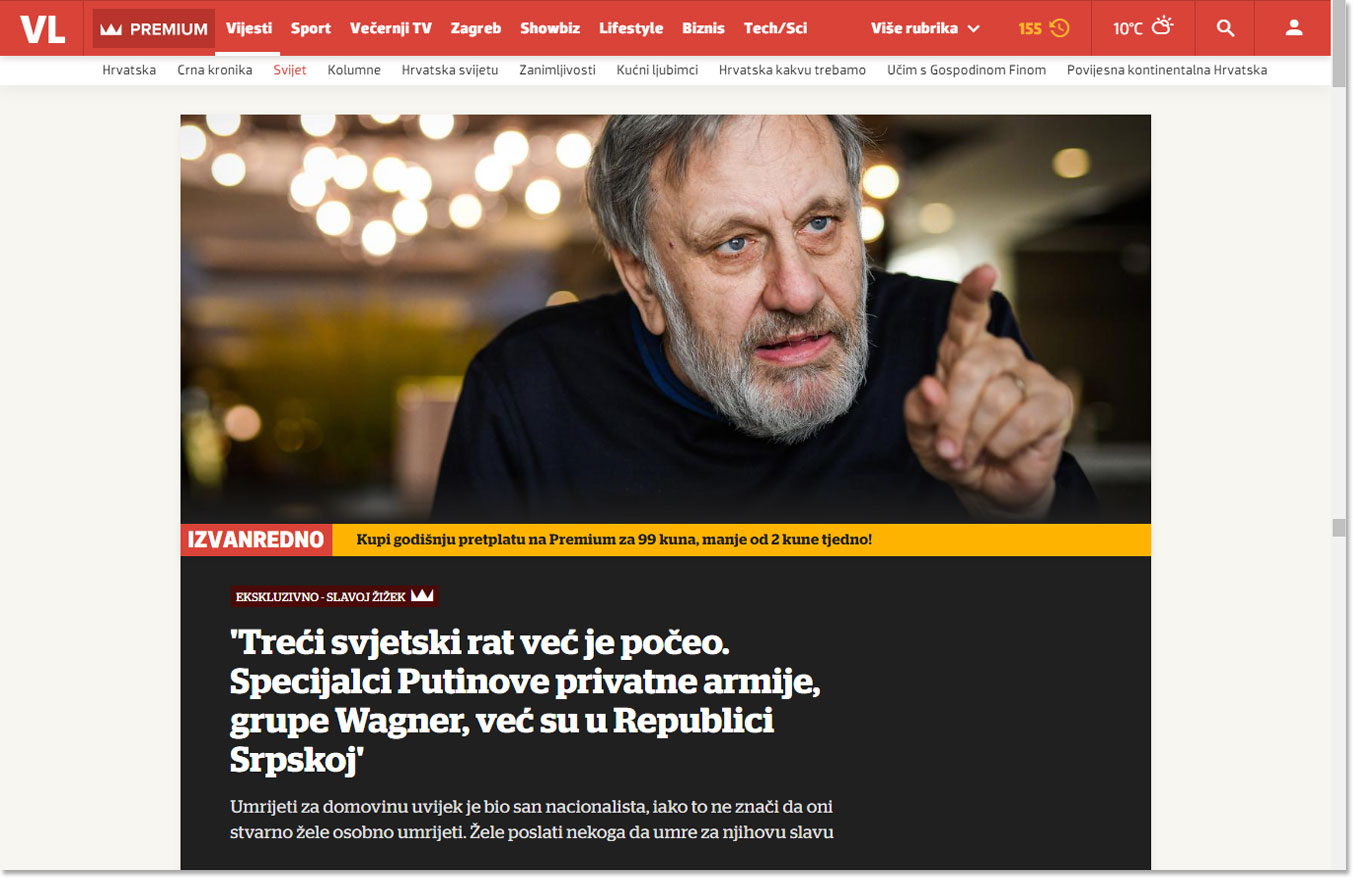Click the Slavoj Žižek article photo
The width and height of the screenshot is (1365, 889).
pos(665,319)
